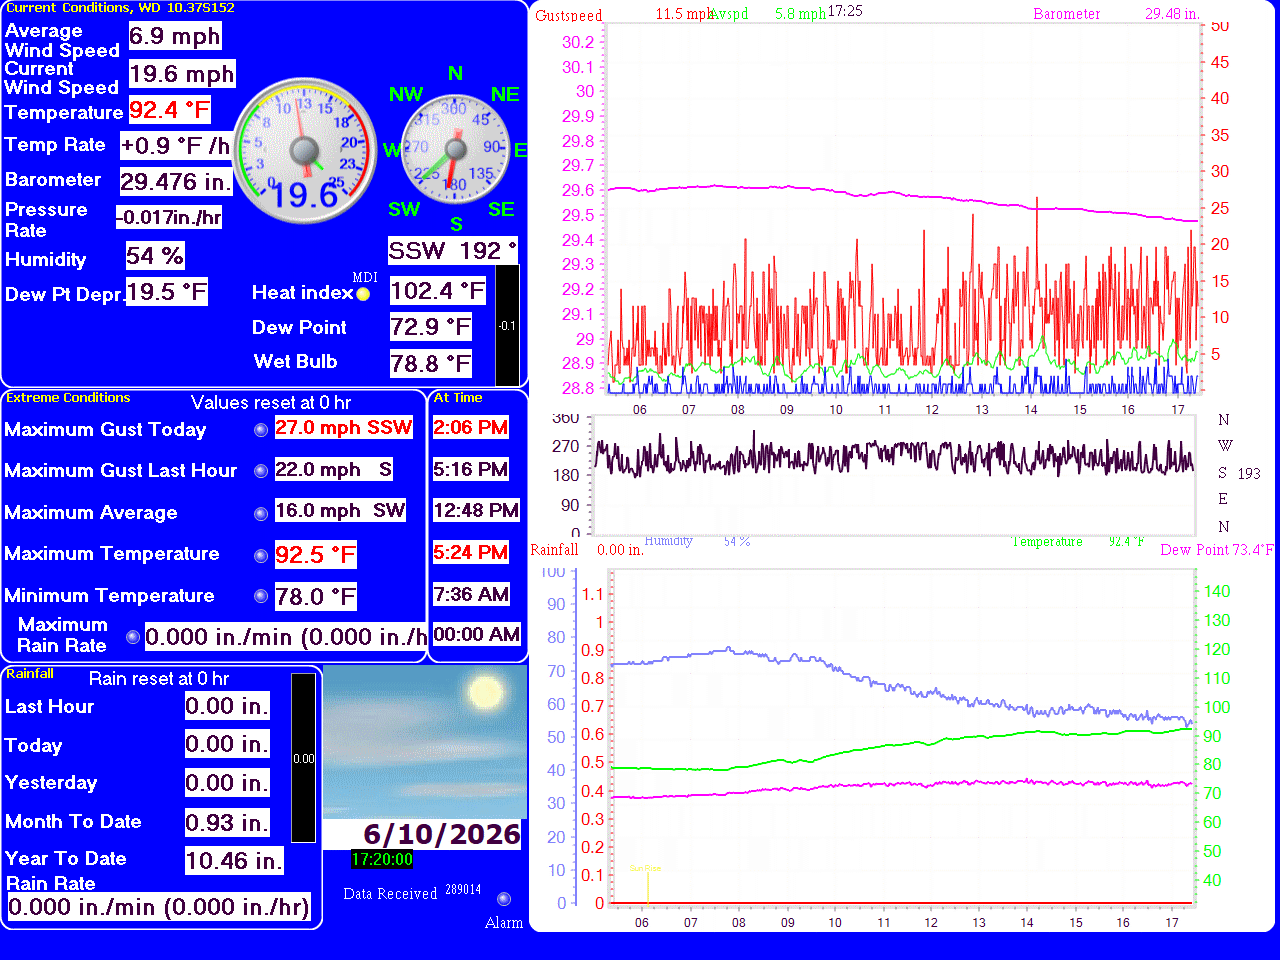Click the rainfall bar gauge showing 0.00

(x=303, y=758)
